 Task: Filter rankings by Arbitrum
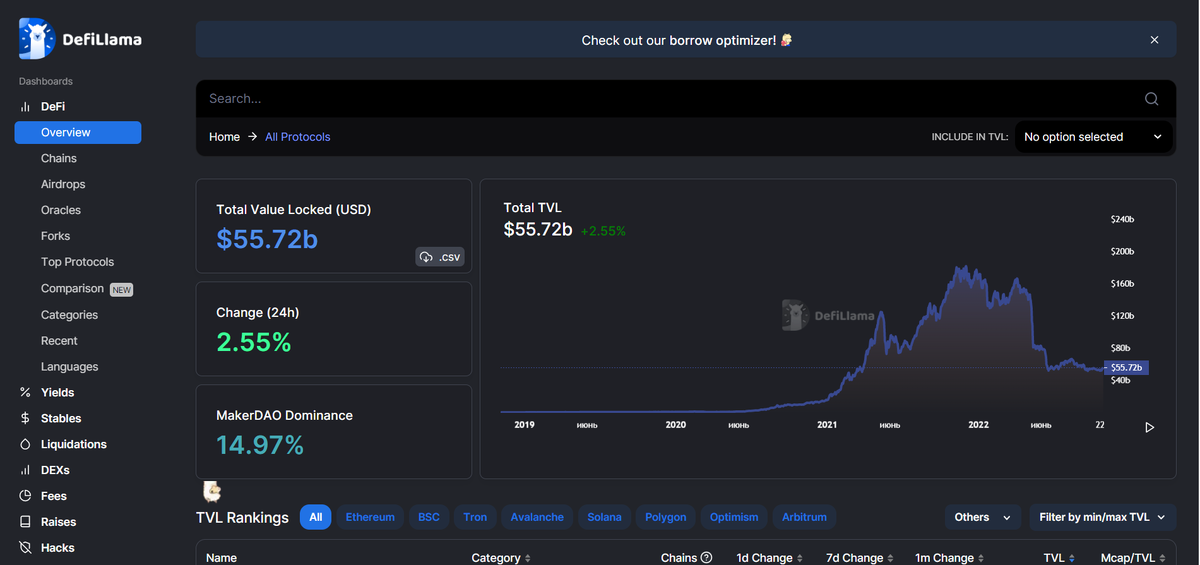click(804, 517)
